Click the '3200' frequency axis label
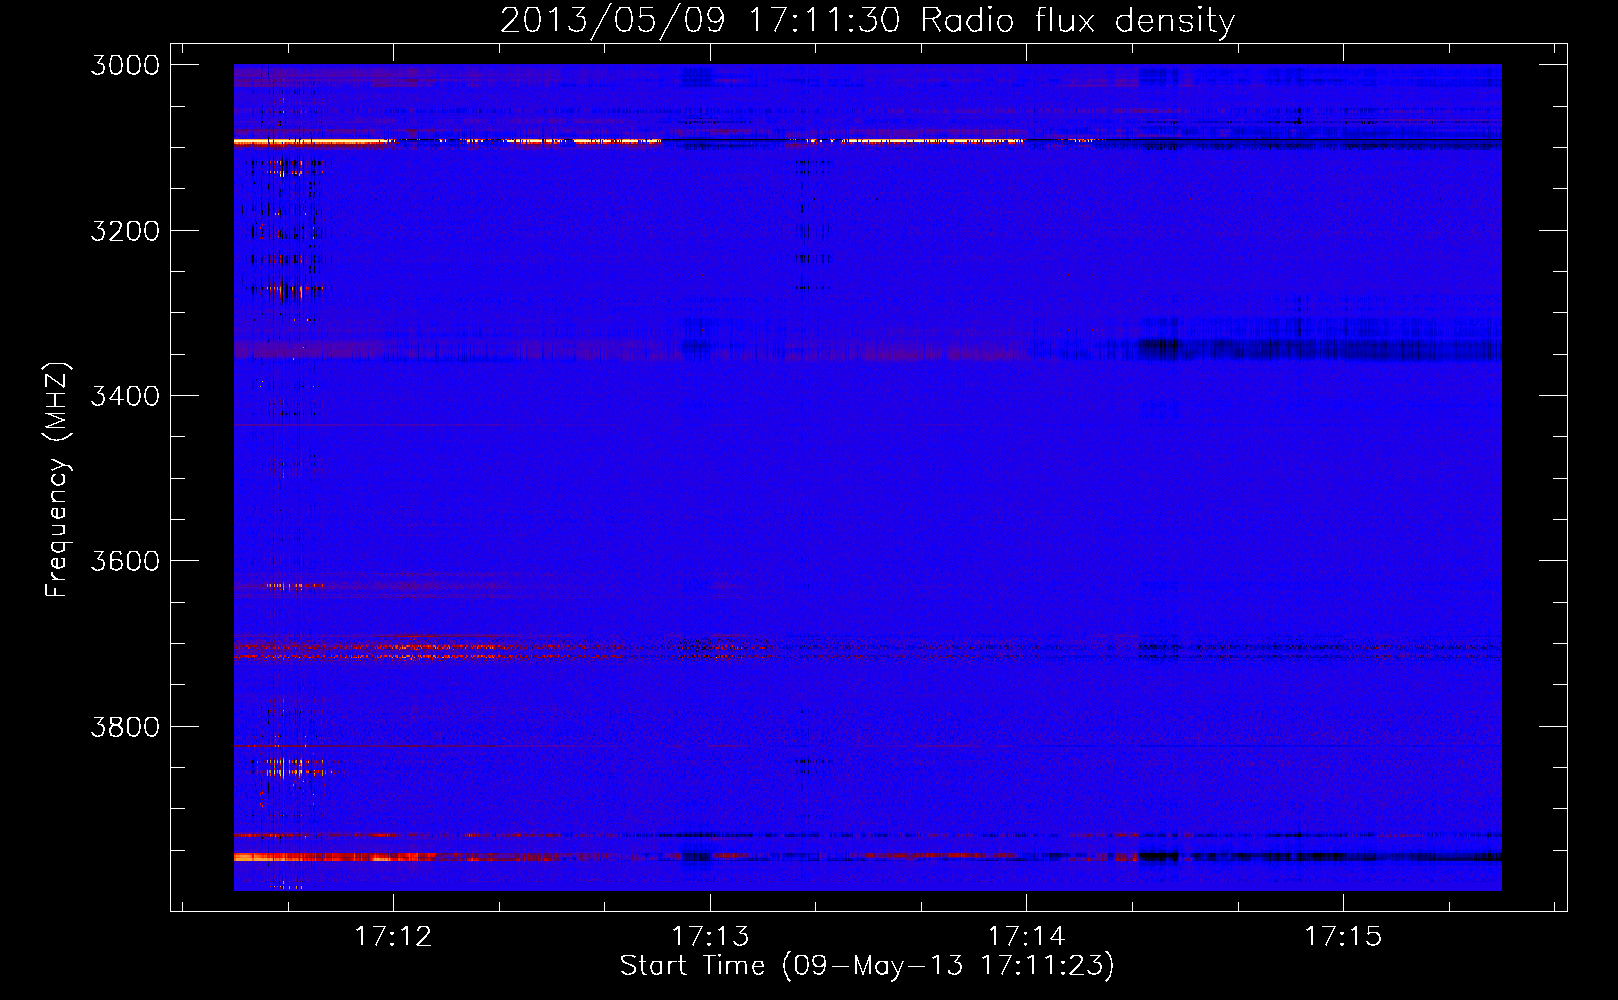This screenshot has height=1000, width=1618. [x=125, y=231]
